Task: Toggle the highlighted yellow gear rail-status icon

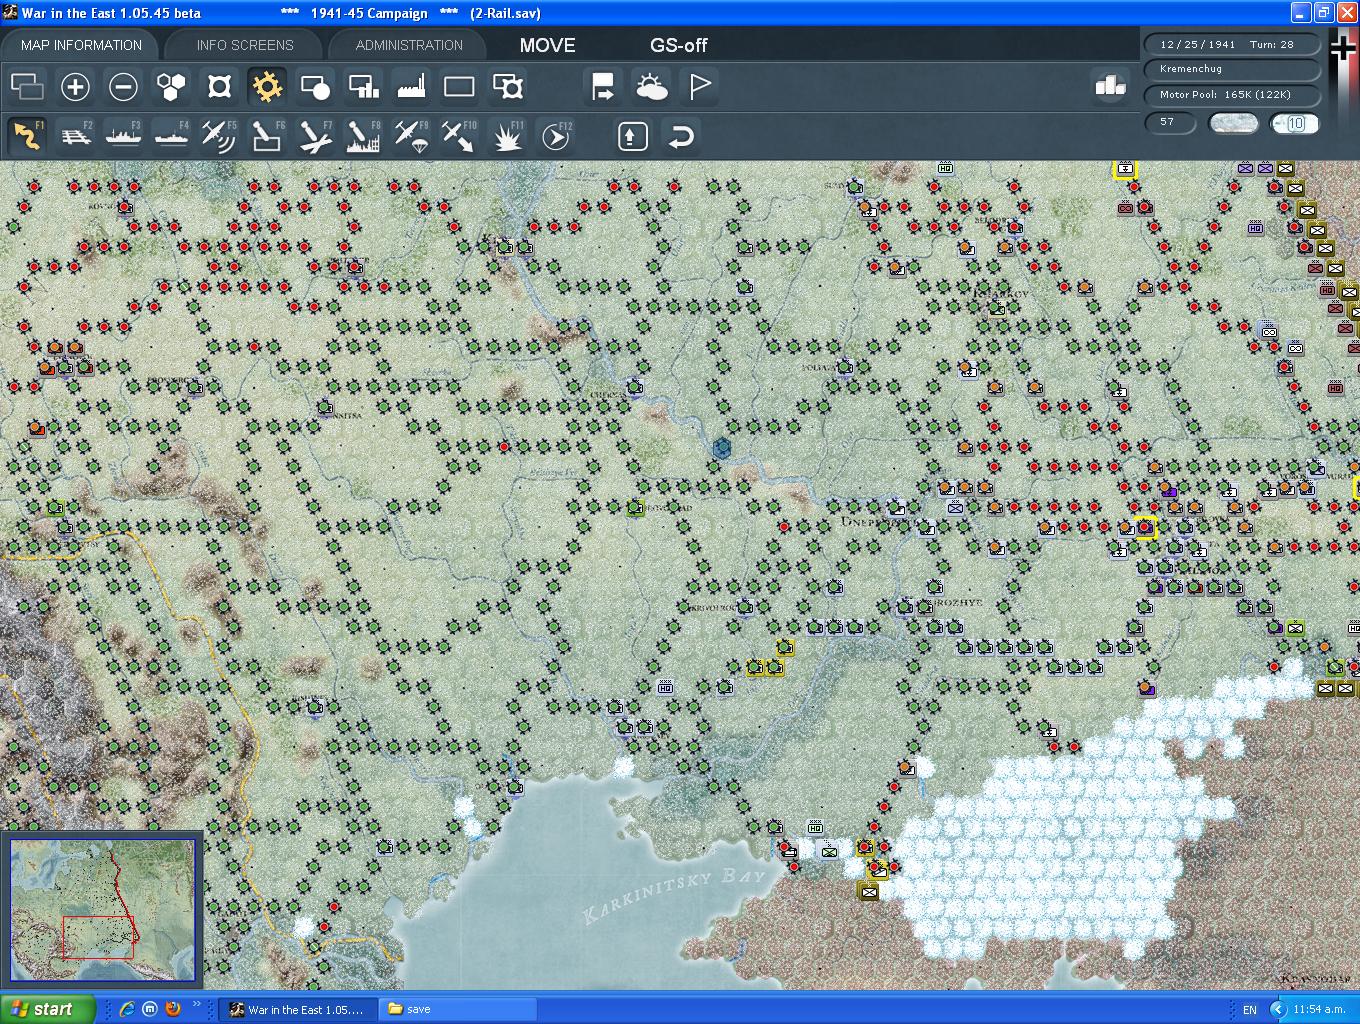Action: 267,87
